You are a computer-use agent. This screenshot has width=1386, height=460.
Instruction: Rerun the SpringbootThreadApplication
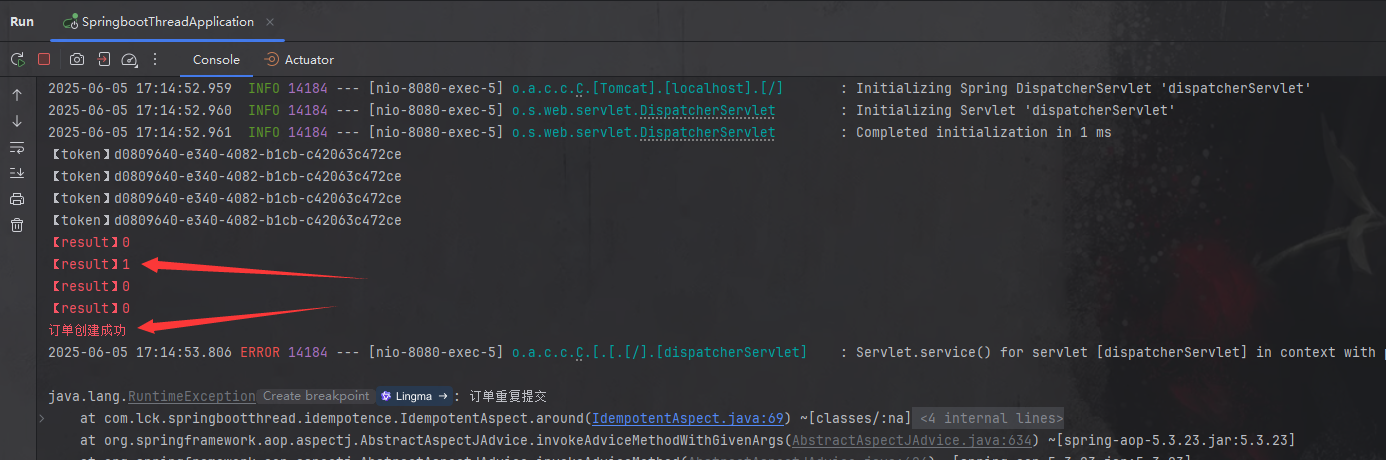tap(17, 60)
